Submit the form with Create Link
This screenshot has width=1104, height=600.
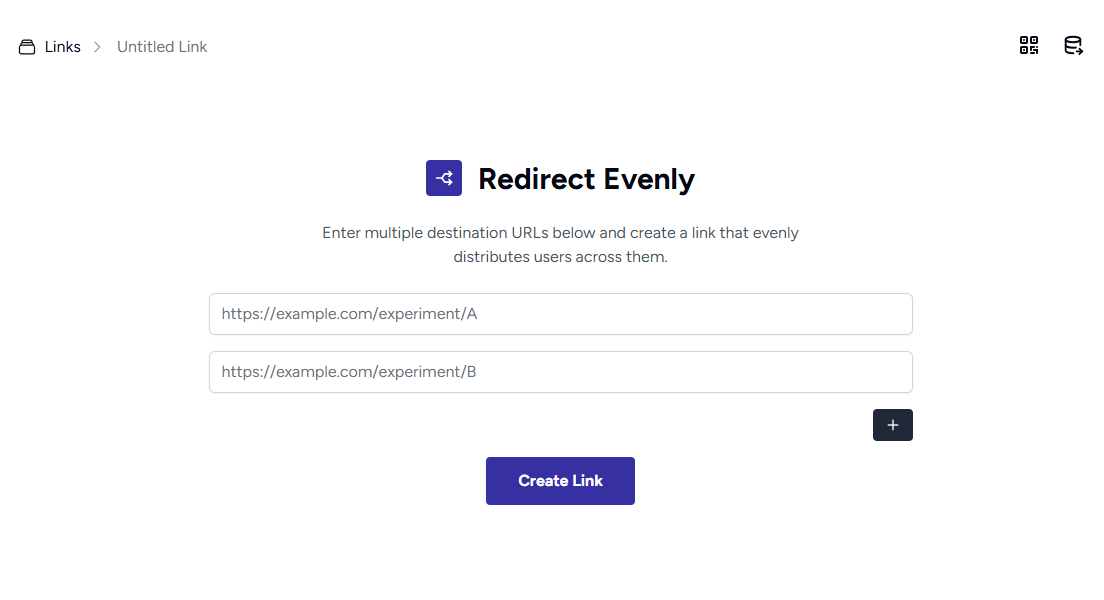(560, 481)
